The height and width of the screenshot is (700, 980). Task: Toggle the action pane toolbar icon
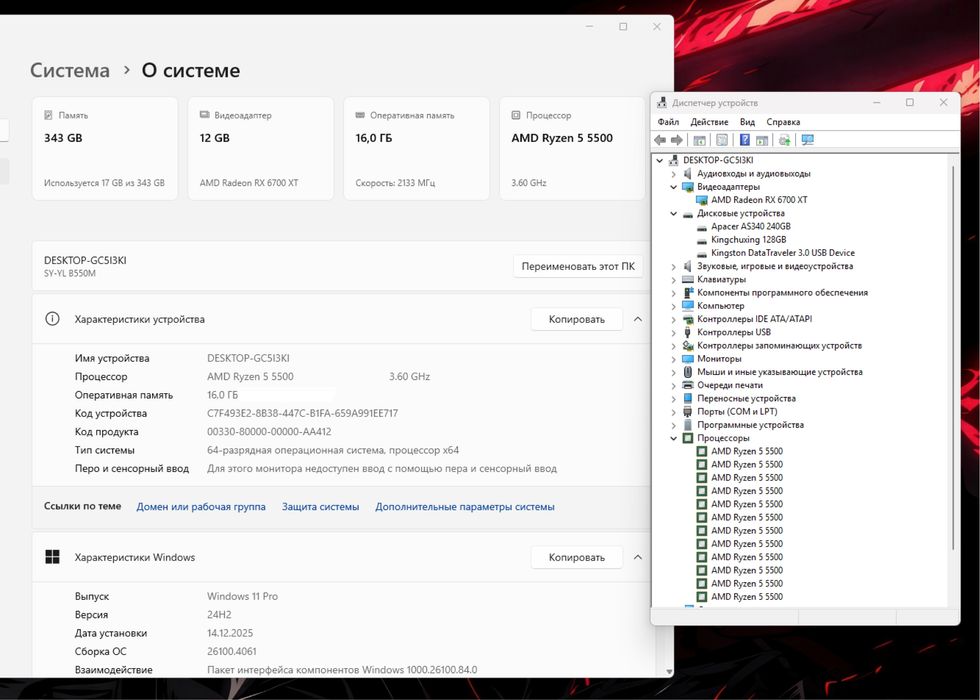[761, 140]
